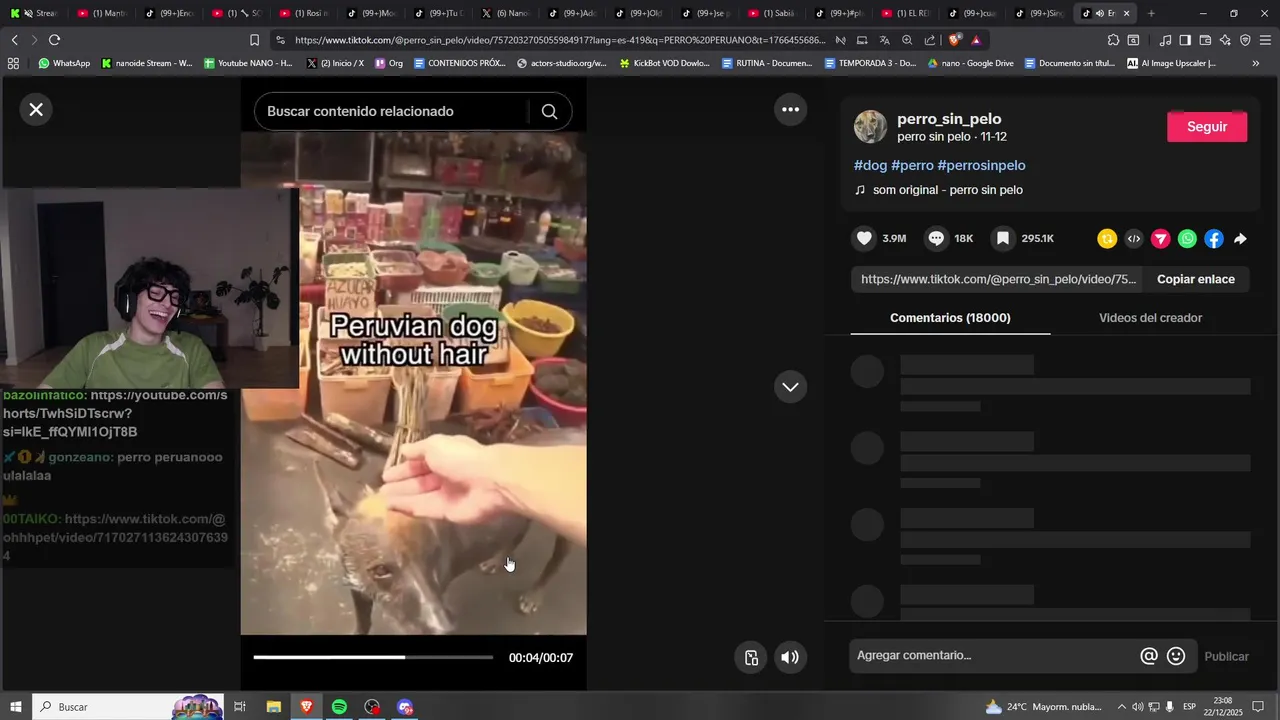Open File Explorer from the taskbar
This screenshot has height=720, width=1280.
click(273, 707)
